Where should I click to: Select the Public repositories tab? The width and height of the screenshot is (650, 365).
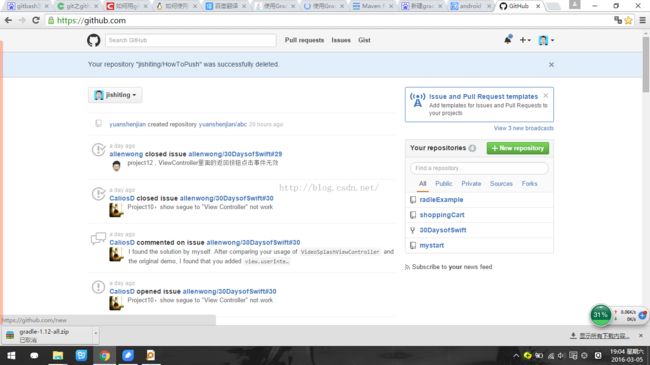[444, 184]
